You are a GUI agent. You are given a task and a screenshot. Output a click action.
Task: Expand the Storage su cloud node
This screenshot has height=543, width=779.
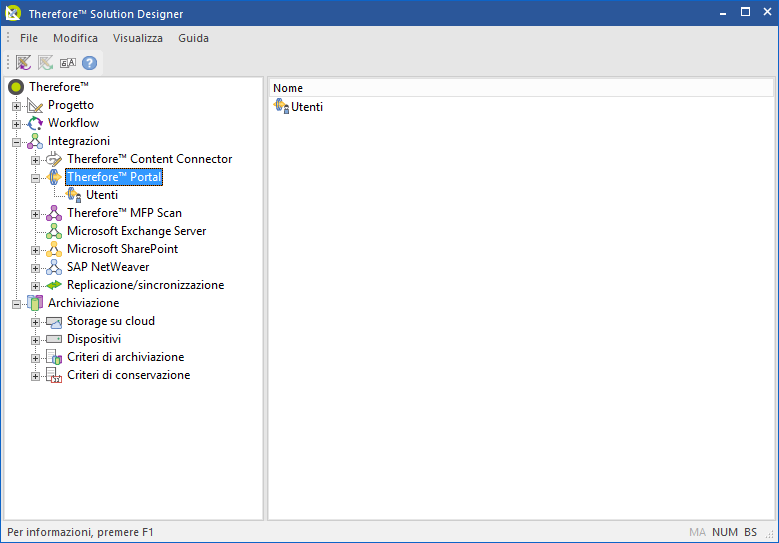click(x=35, y=322)
